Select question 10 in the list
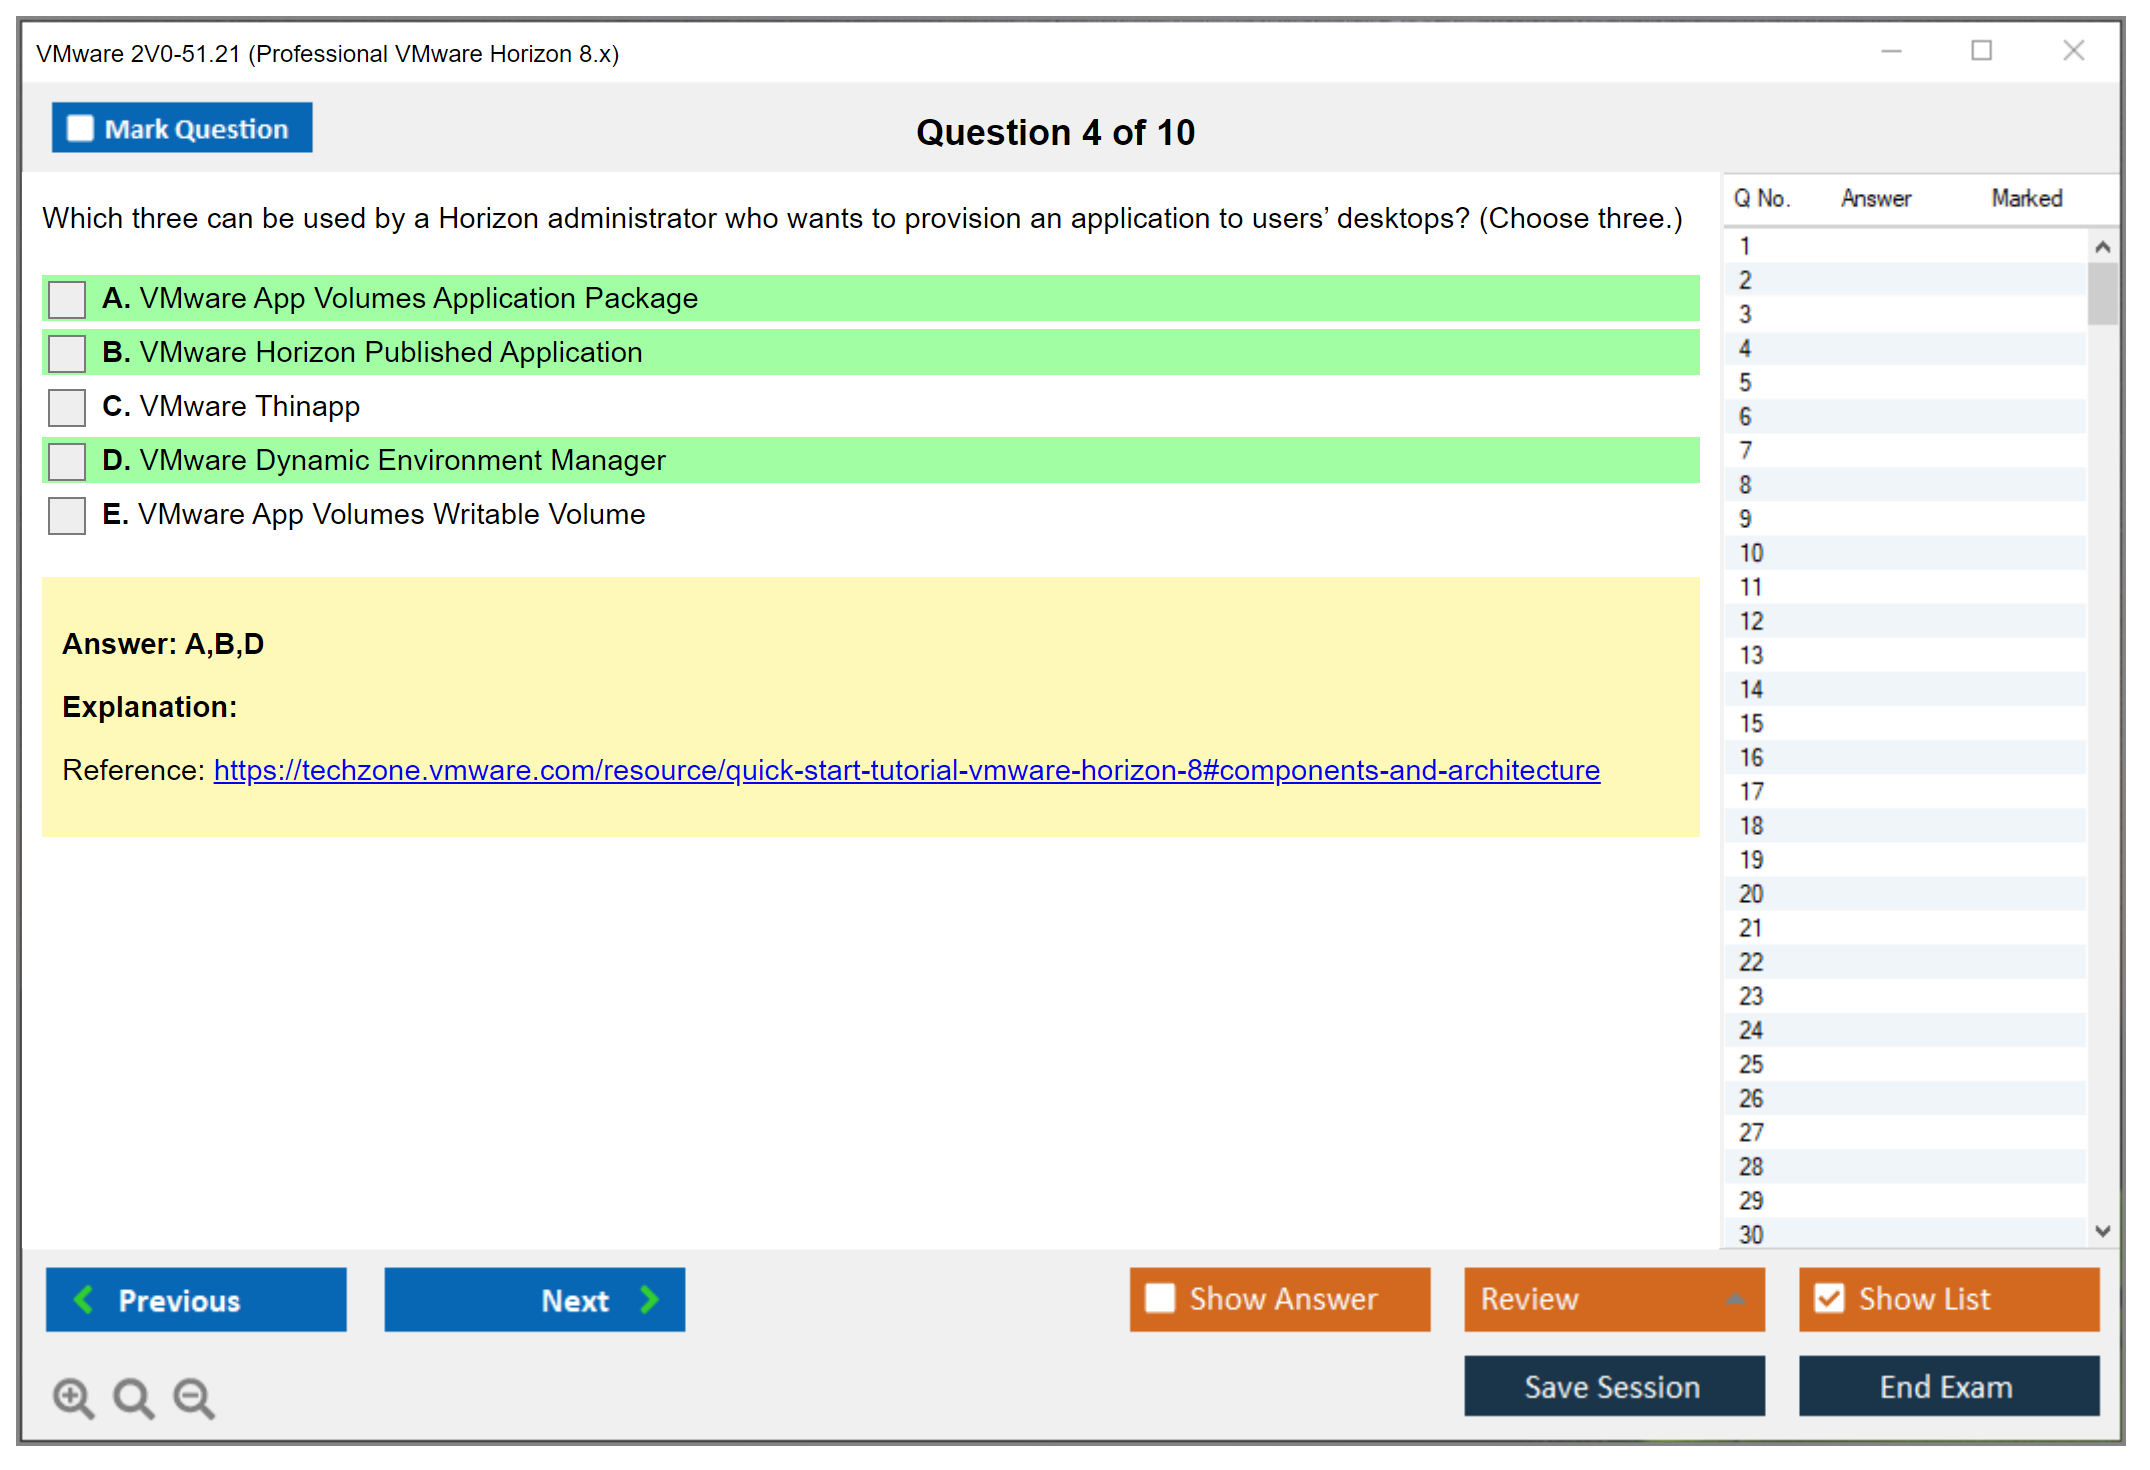The height and width of the screenshot is (1470, 2150). point(1751,553)
